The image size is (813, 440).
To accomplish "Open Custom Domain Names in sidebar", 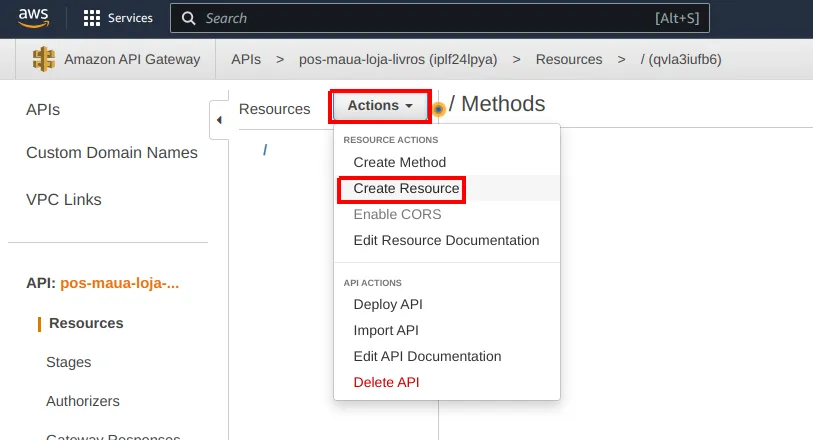I will tap(111, 153).
